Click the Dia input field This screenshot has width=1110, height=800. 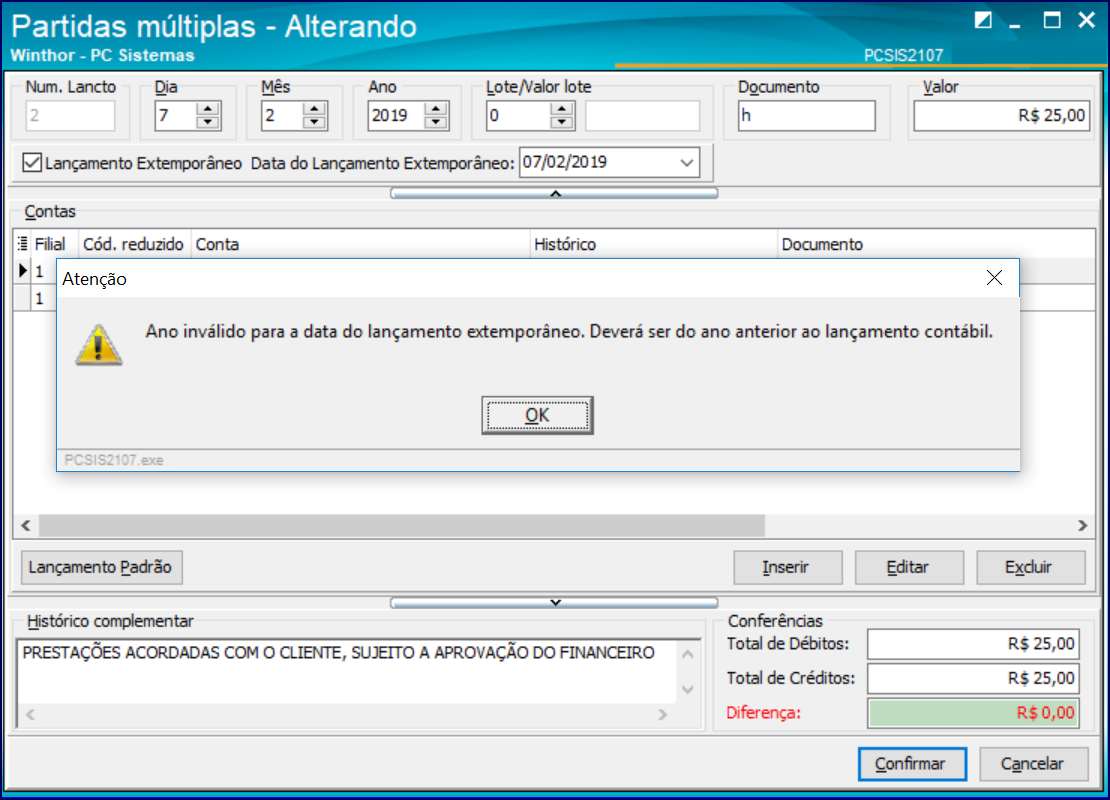[176, 115]
